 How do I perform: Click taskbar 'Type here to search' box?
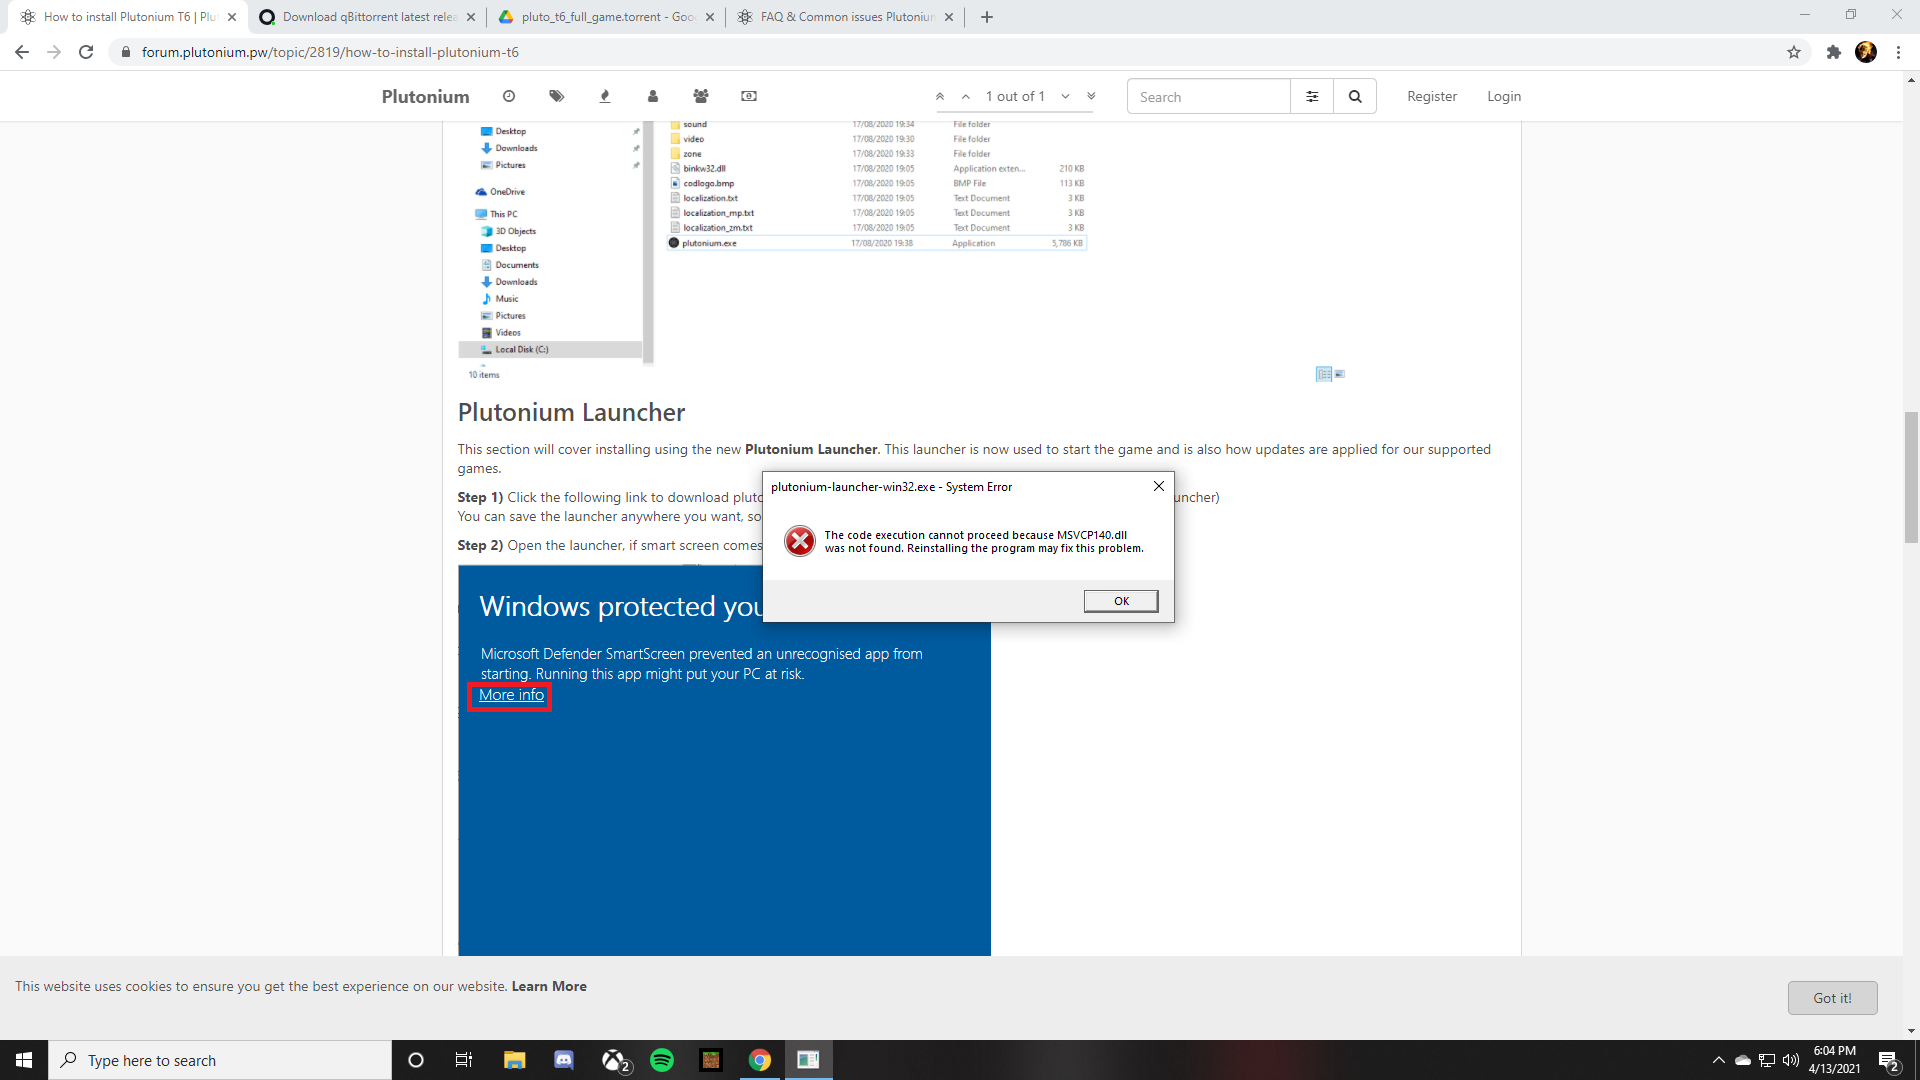click(x=220, y=1060)
